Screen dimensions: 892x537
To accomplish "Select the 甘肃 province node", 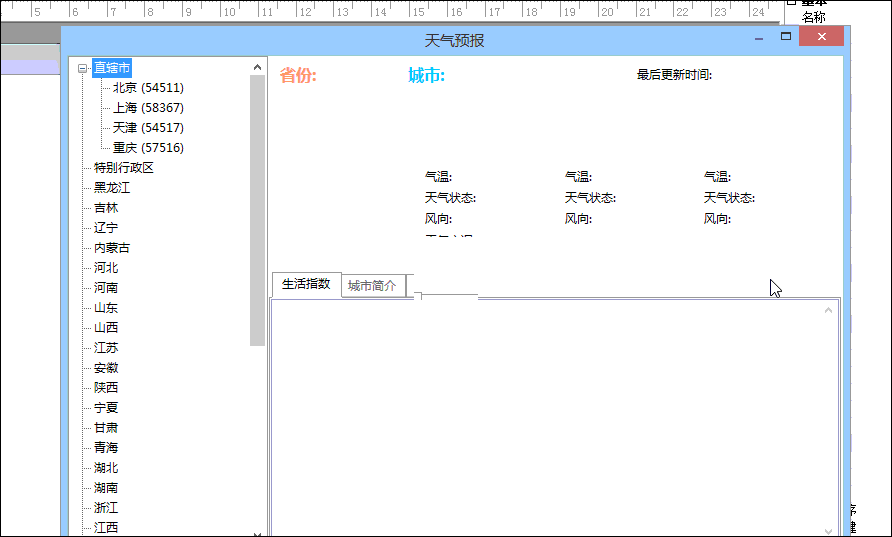I will pyautogui.click(x=106, y=428).
